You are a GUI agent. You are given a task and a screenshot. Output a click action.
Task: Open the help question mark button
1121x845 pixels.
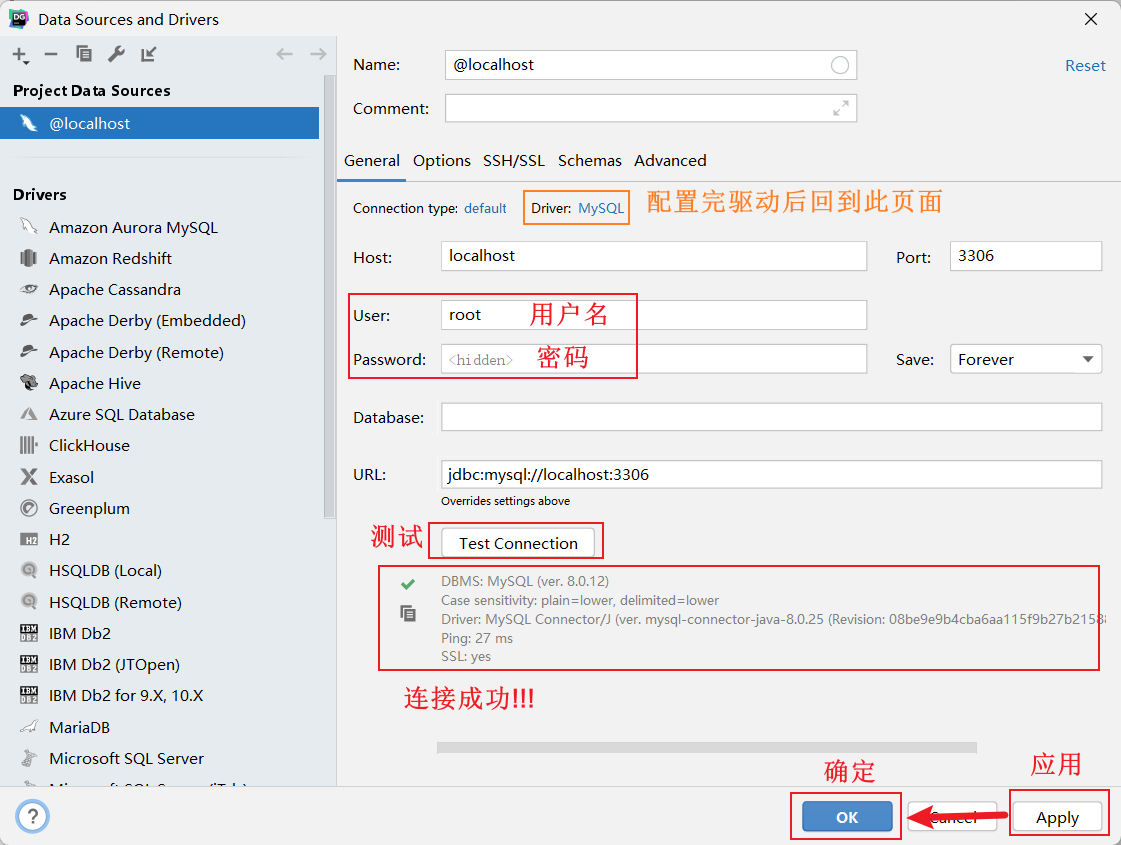point(32,816)
